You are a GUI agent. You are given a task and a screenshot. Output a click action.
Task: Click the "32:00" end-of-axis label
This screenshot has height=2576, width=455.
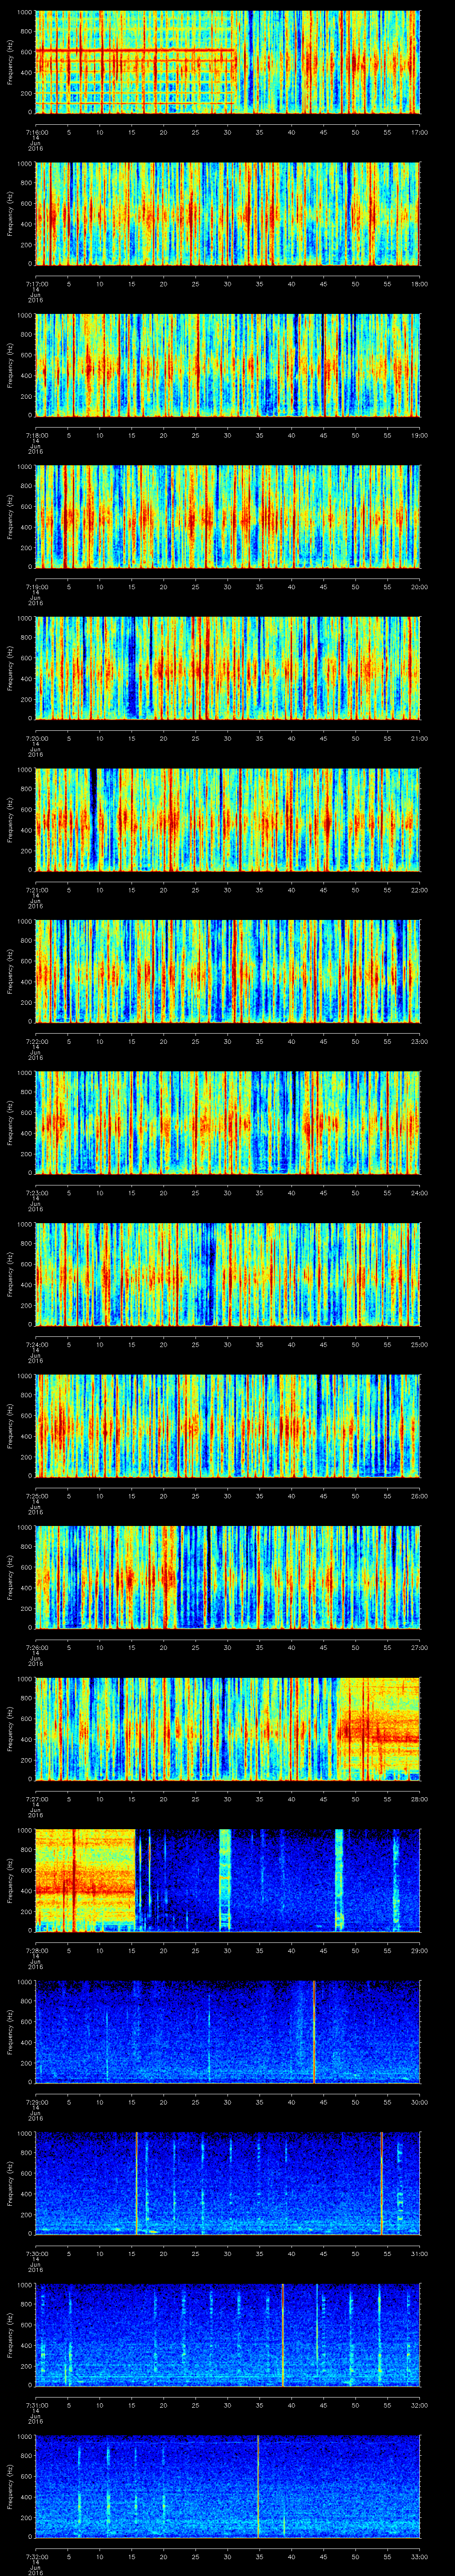(x=419, y=2405)
